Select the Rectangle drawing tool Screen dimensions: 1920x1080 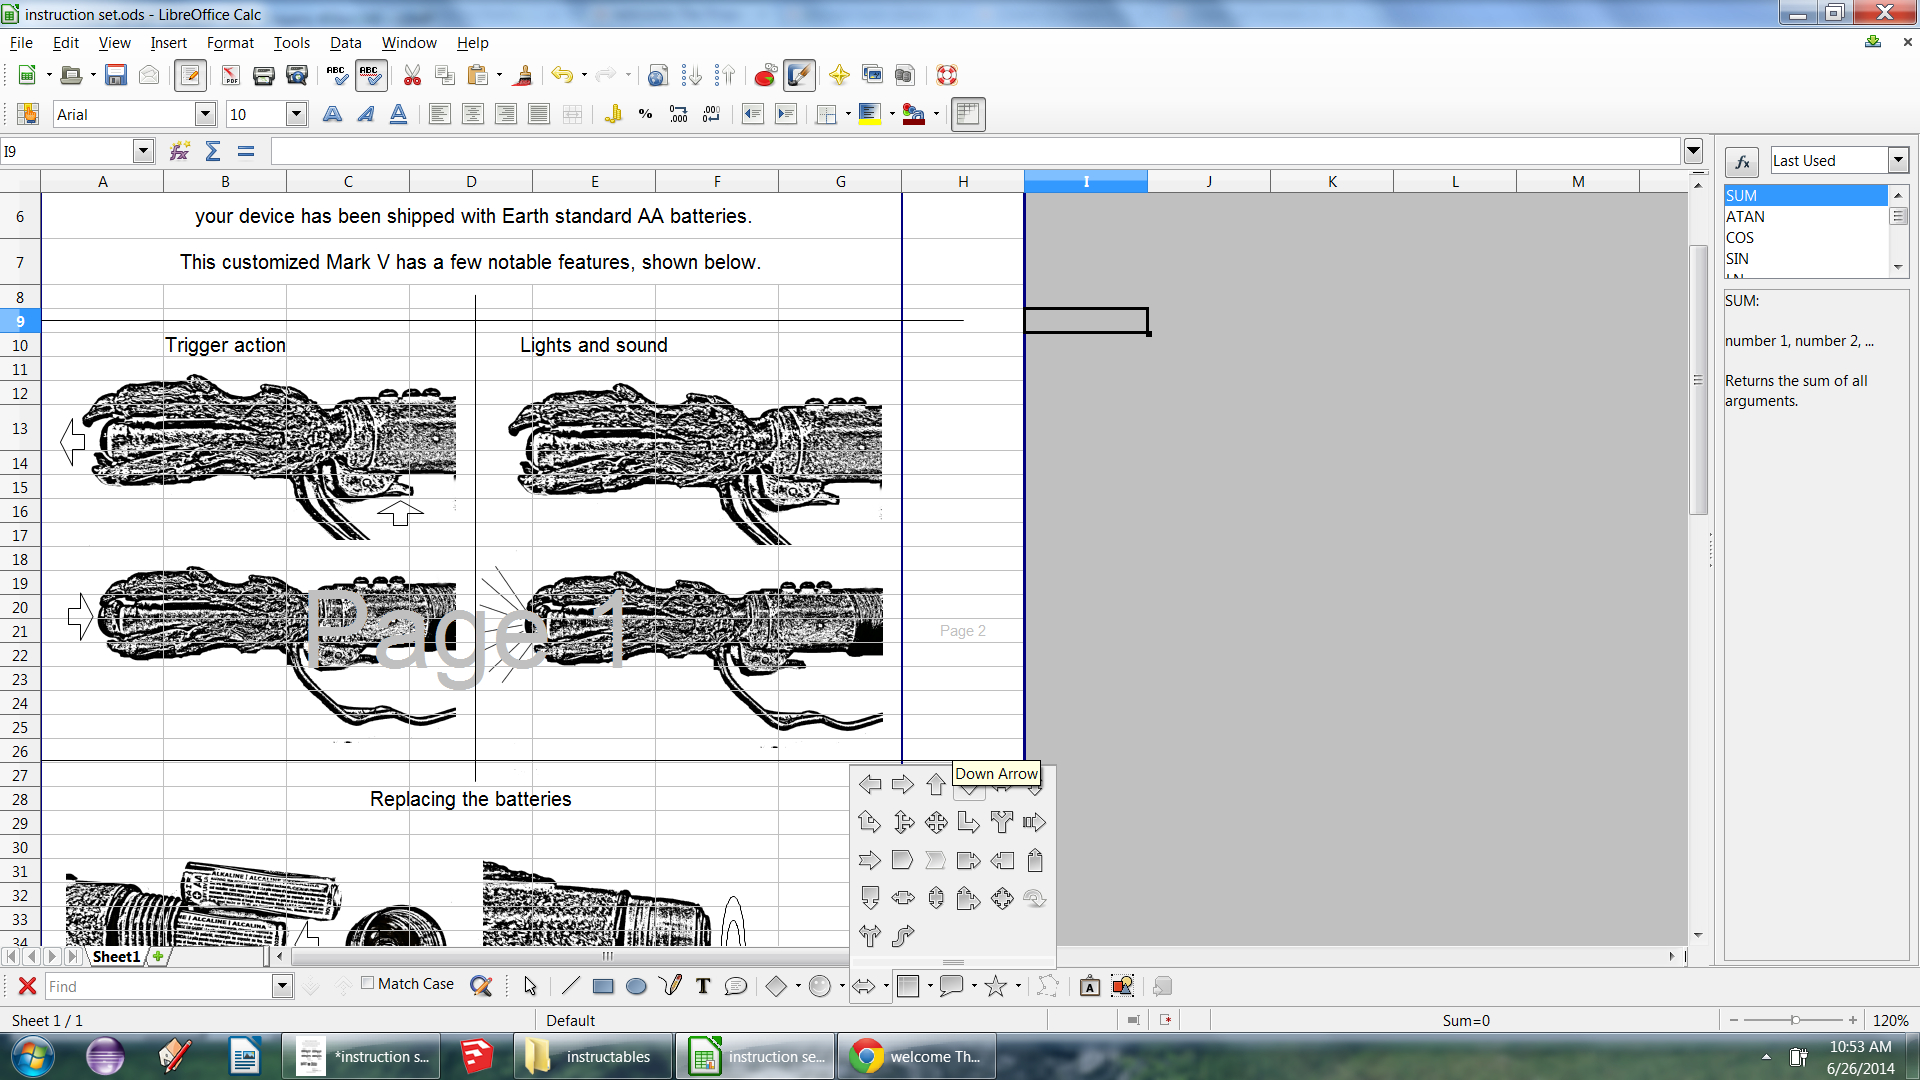(x=603, y=986)
